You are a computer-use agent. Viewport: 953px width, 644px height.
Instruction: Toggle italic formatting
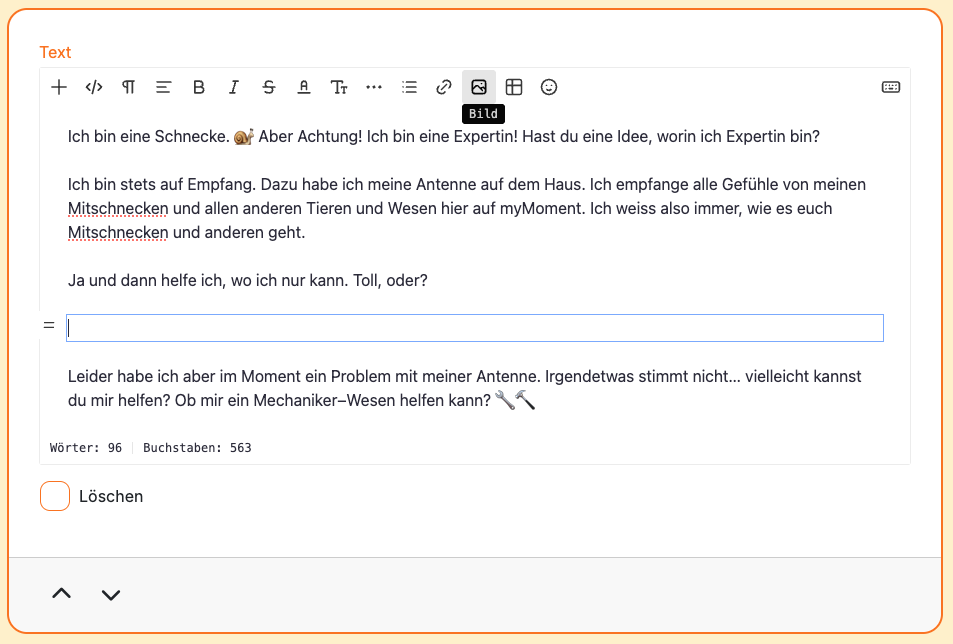coord(234,87)
